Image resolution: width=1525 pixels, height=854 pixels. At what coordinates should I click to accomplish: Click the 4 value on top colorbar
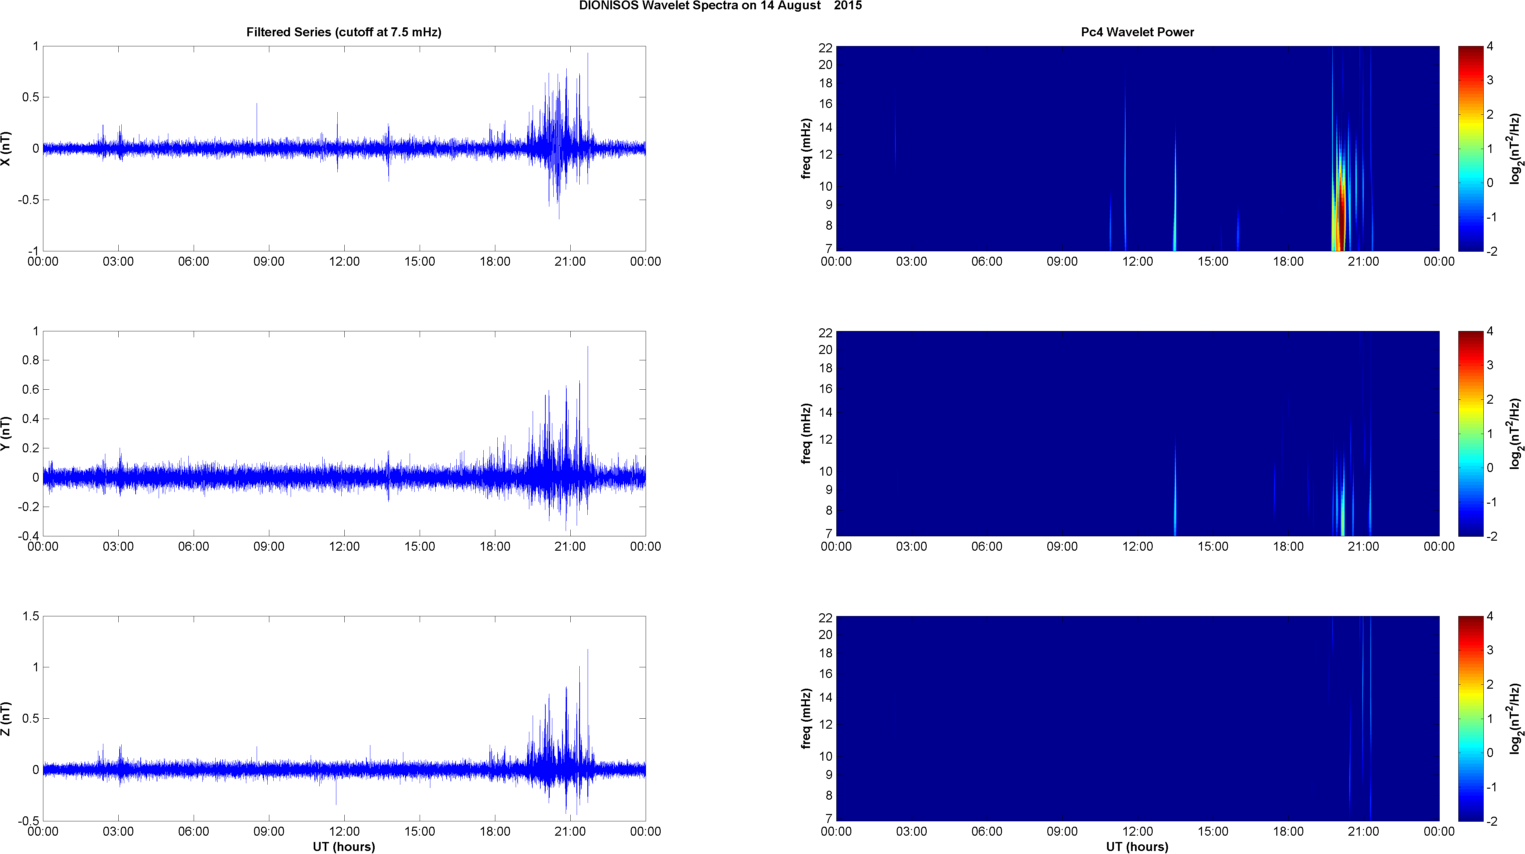click(1490, 47)
